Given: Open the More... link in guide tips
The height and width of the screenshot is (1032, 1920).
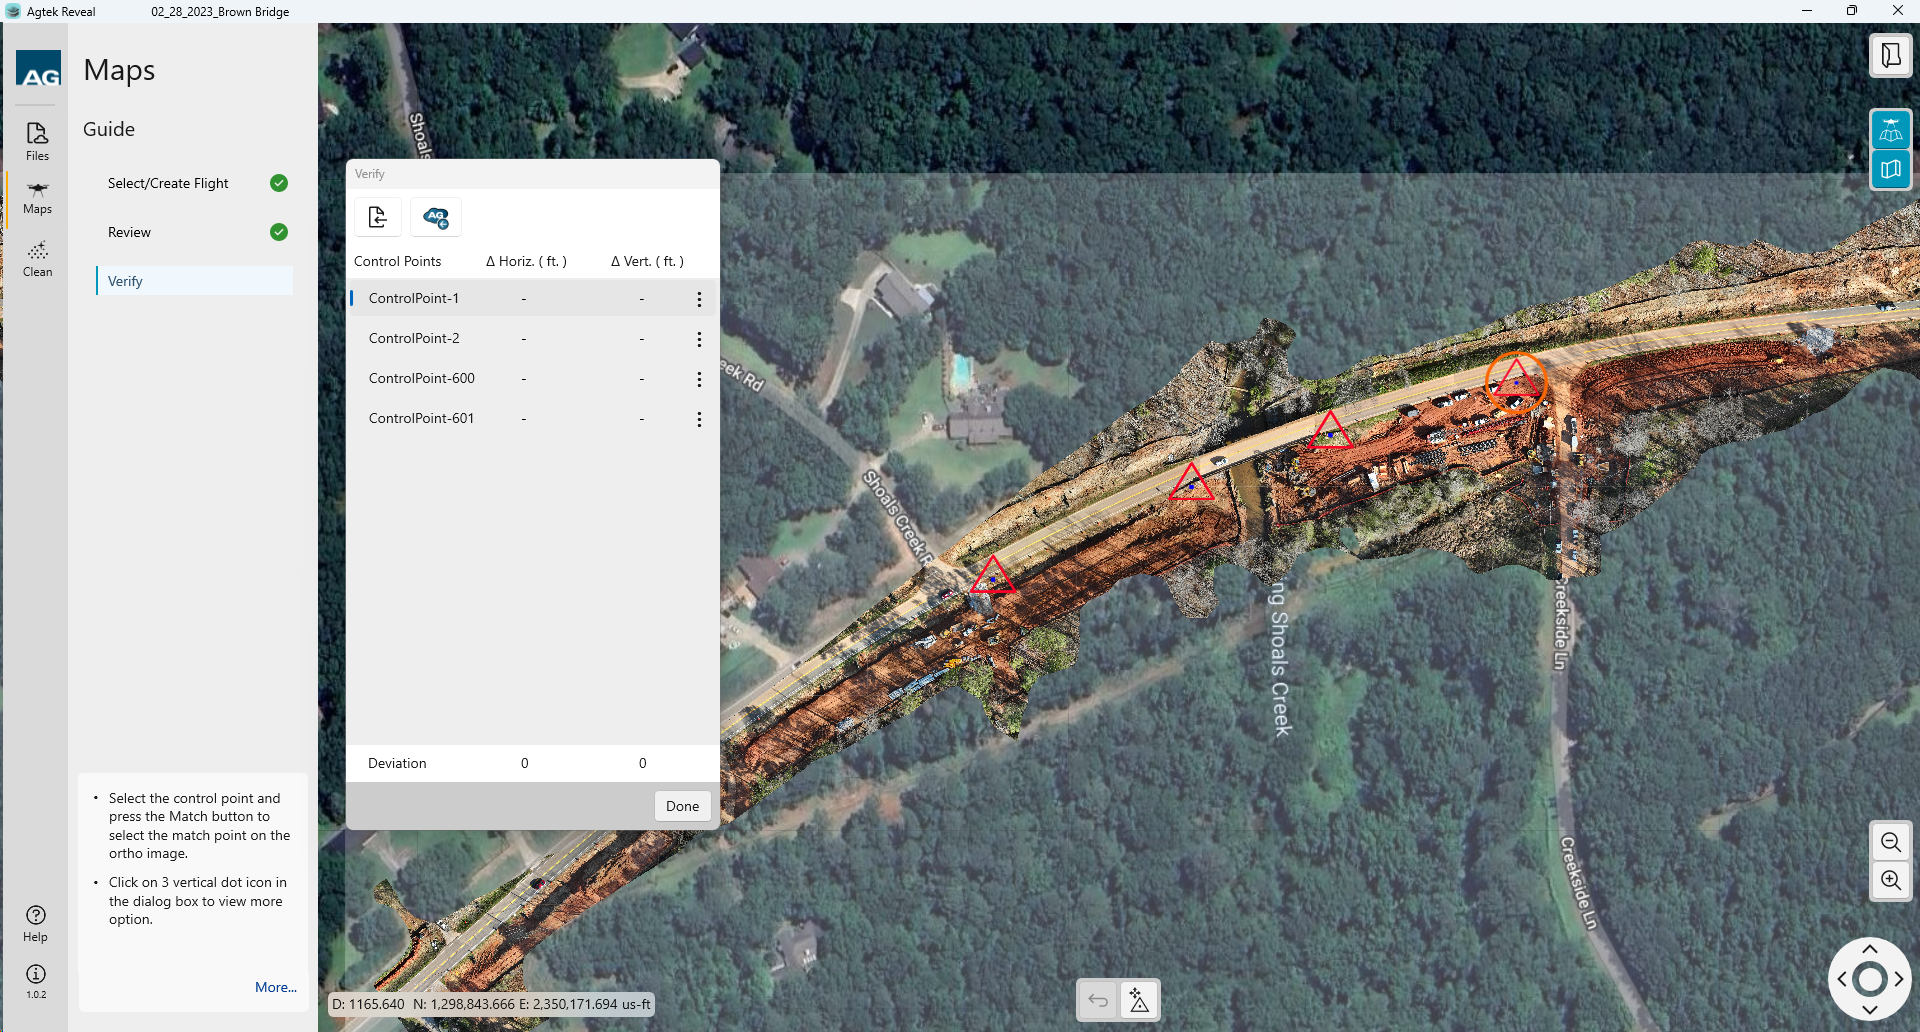Looking at the screenshot, I should [275, 987].
